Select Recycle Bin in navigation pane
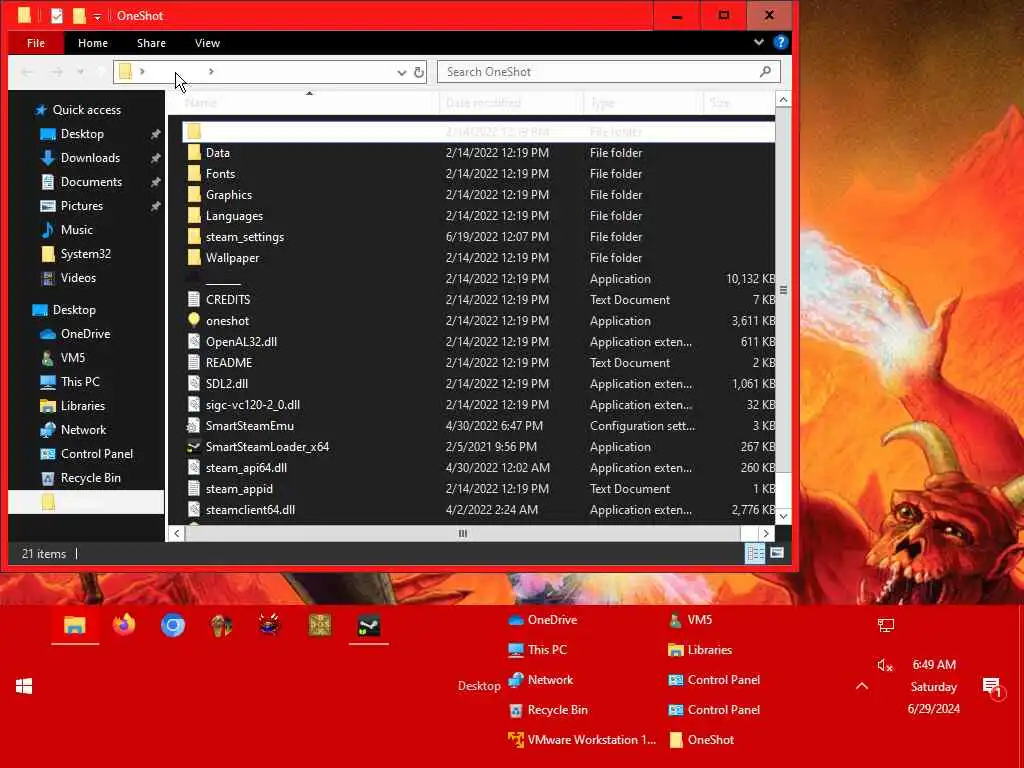Screen dimensions: 1024x768 90,477
